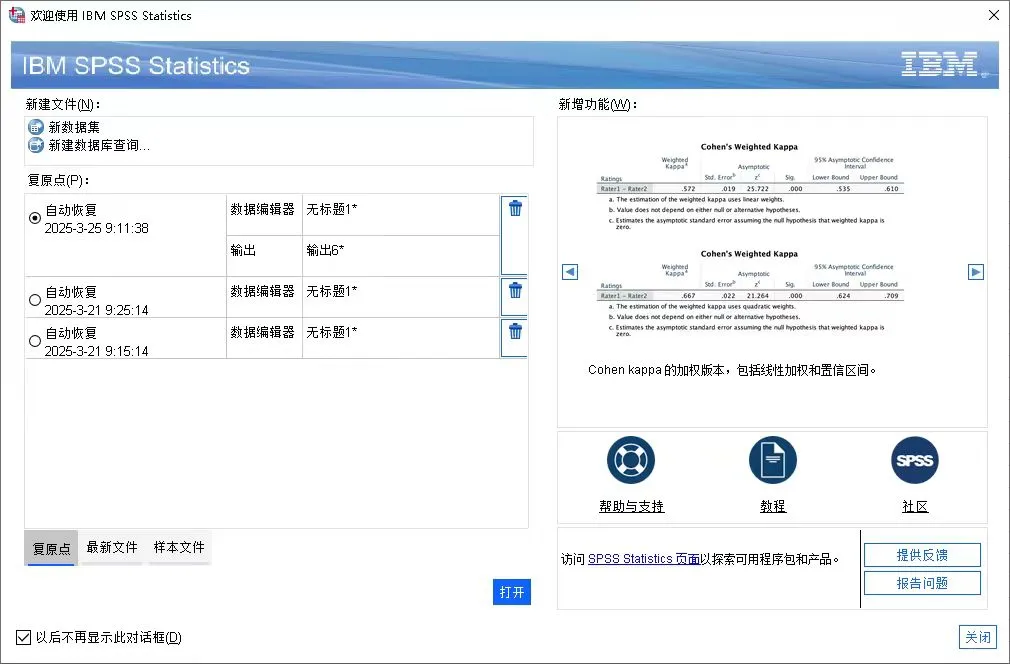Viewport: 1010px width, 664px height.
Task: Open the 帮助与支持 link text
Action: (x=631, y=506)
